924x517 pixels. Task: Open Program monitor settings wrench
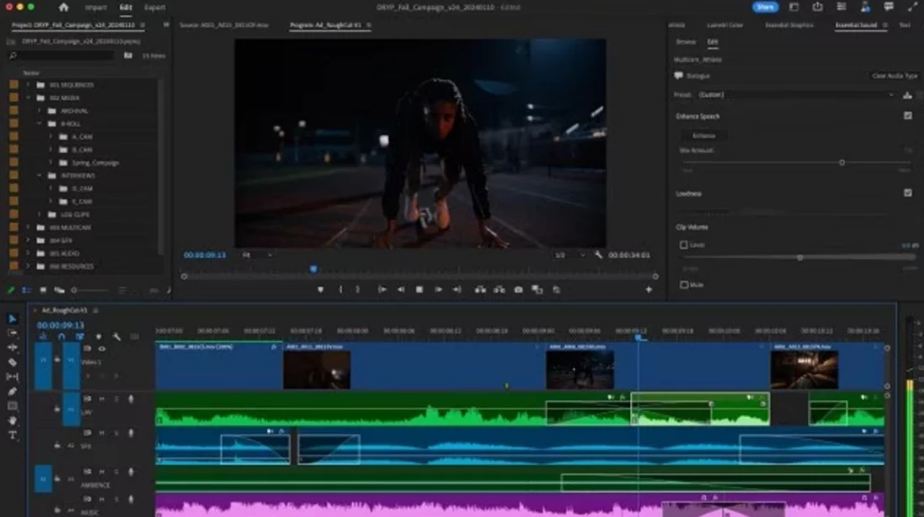pyautogui.click(x=599, y=255)
